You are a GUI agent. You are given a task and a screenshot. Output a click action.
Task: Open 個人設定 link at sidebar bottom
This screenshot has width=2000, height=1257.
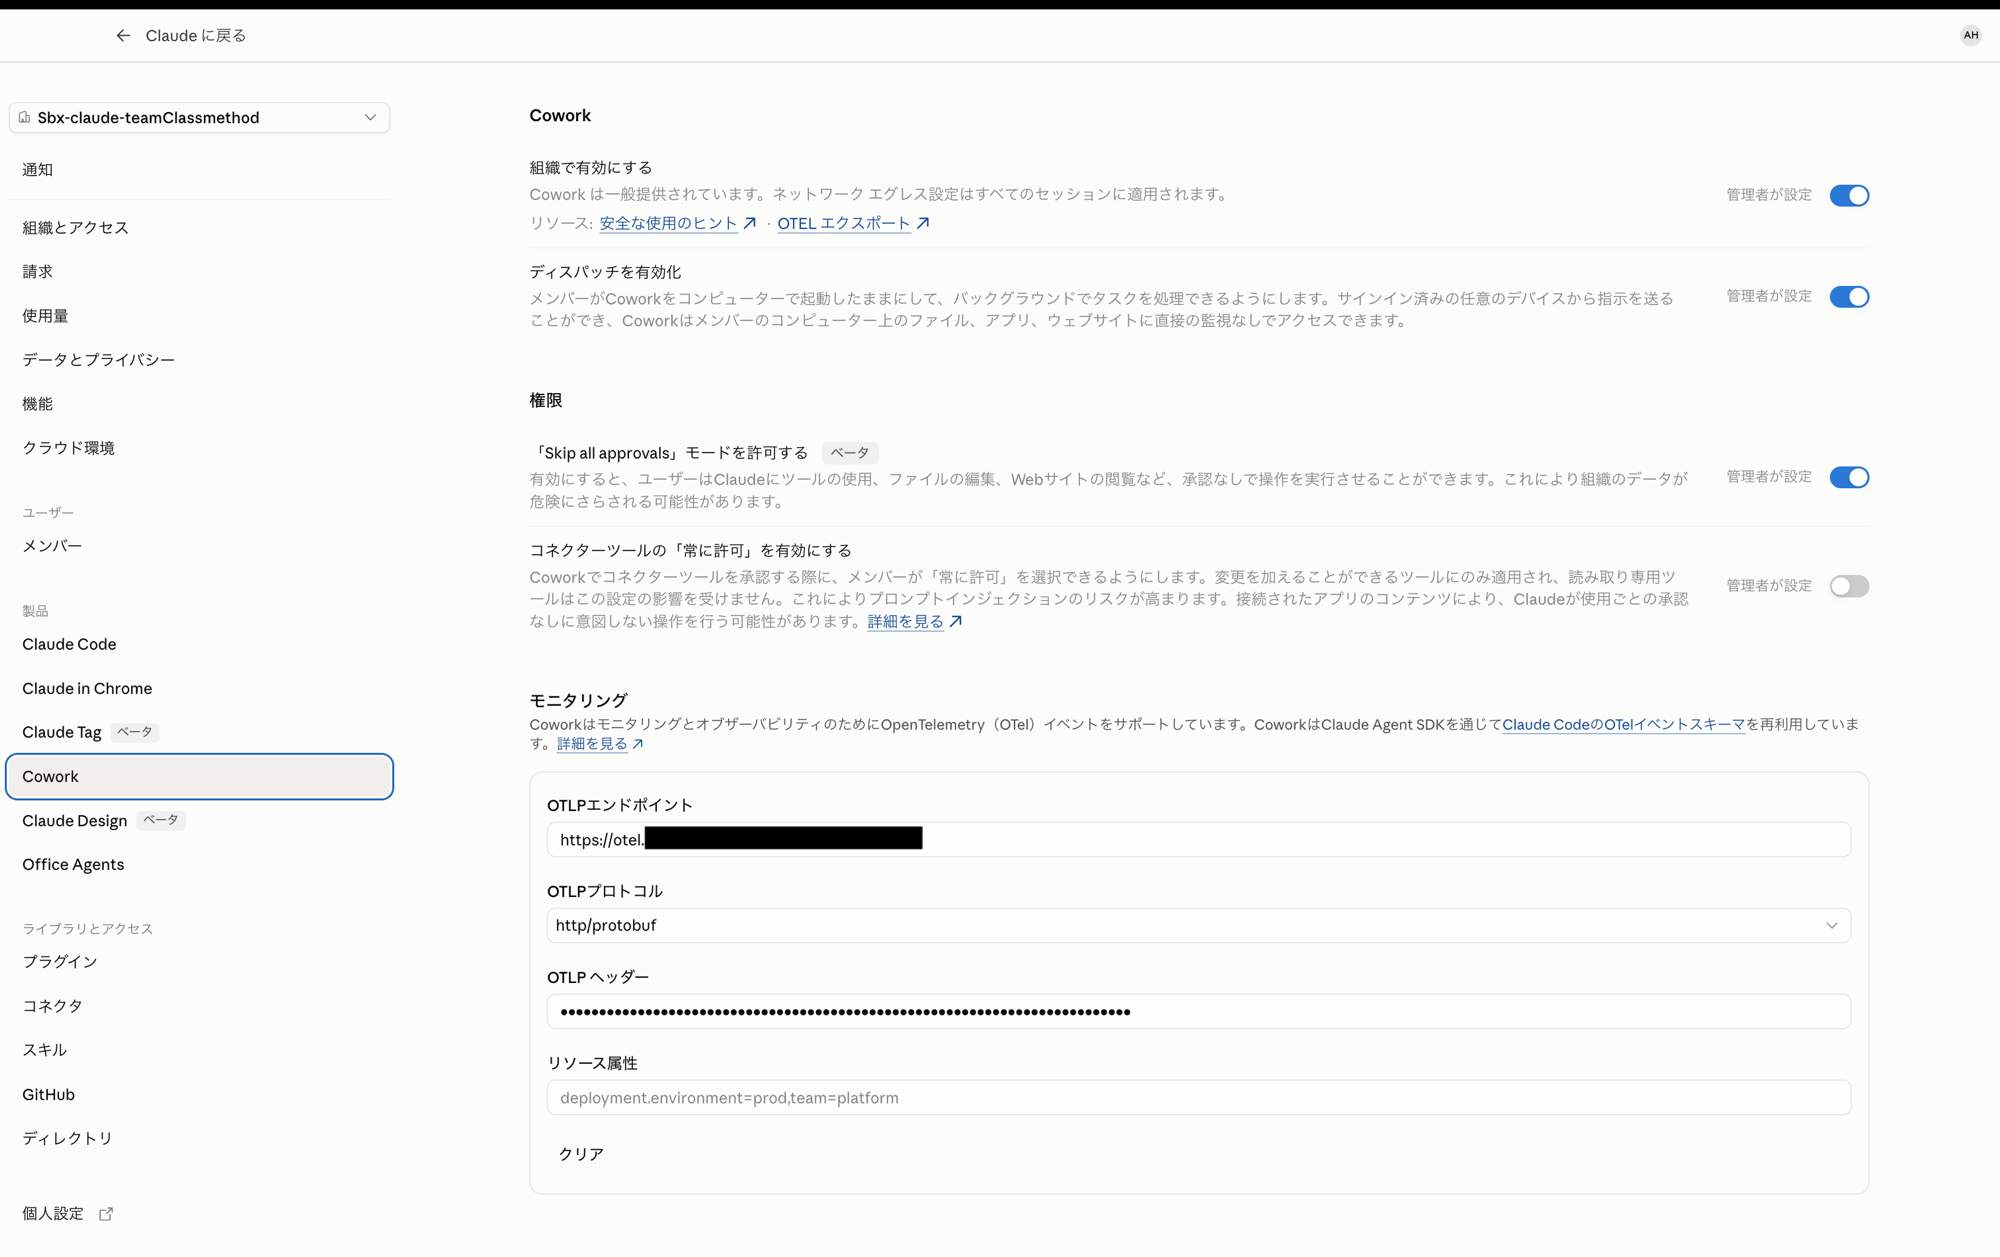pos(53,1214)
